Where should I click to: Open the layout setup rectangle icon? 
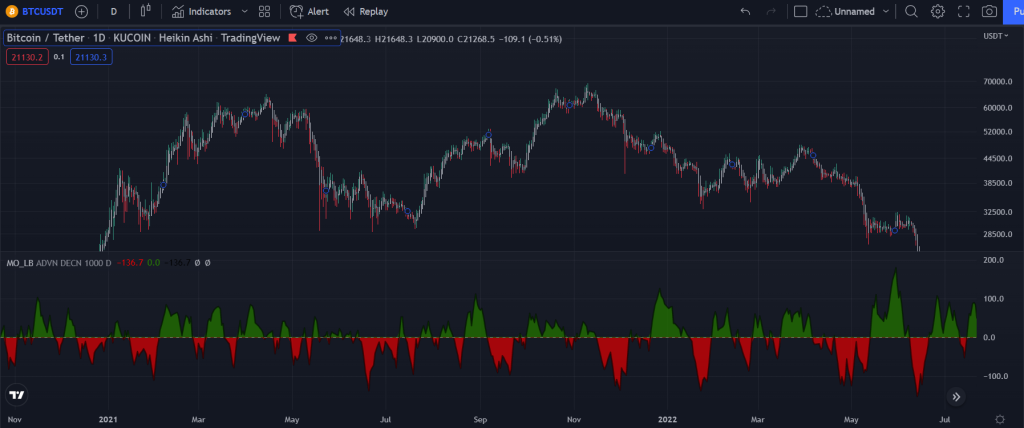[801, 11]
